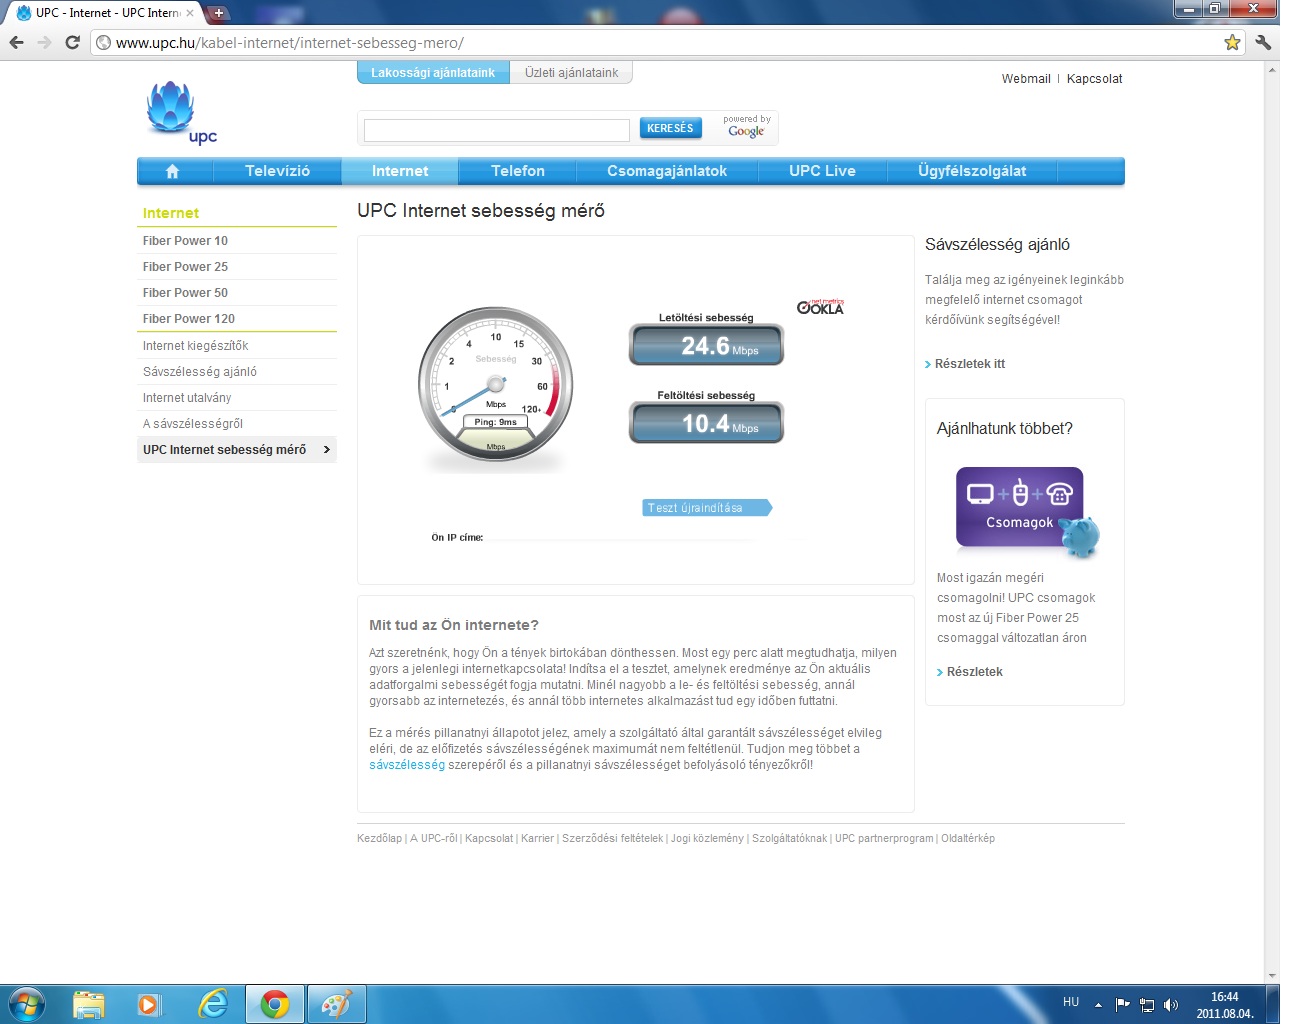Viewport: 1304px width, 1024px height.
Task: Click the Ookla logo in speed test
Action: click(x=820, y=307)
